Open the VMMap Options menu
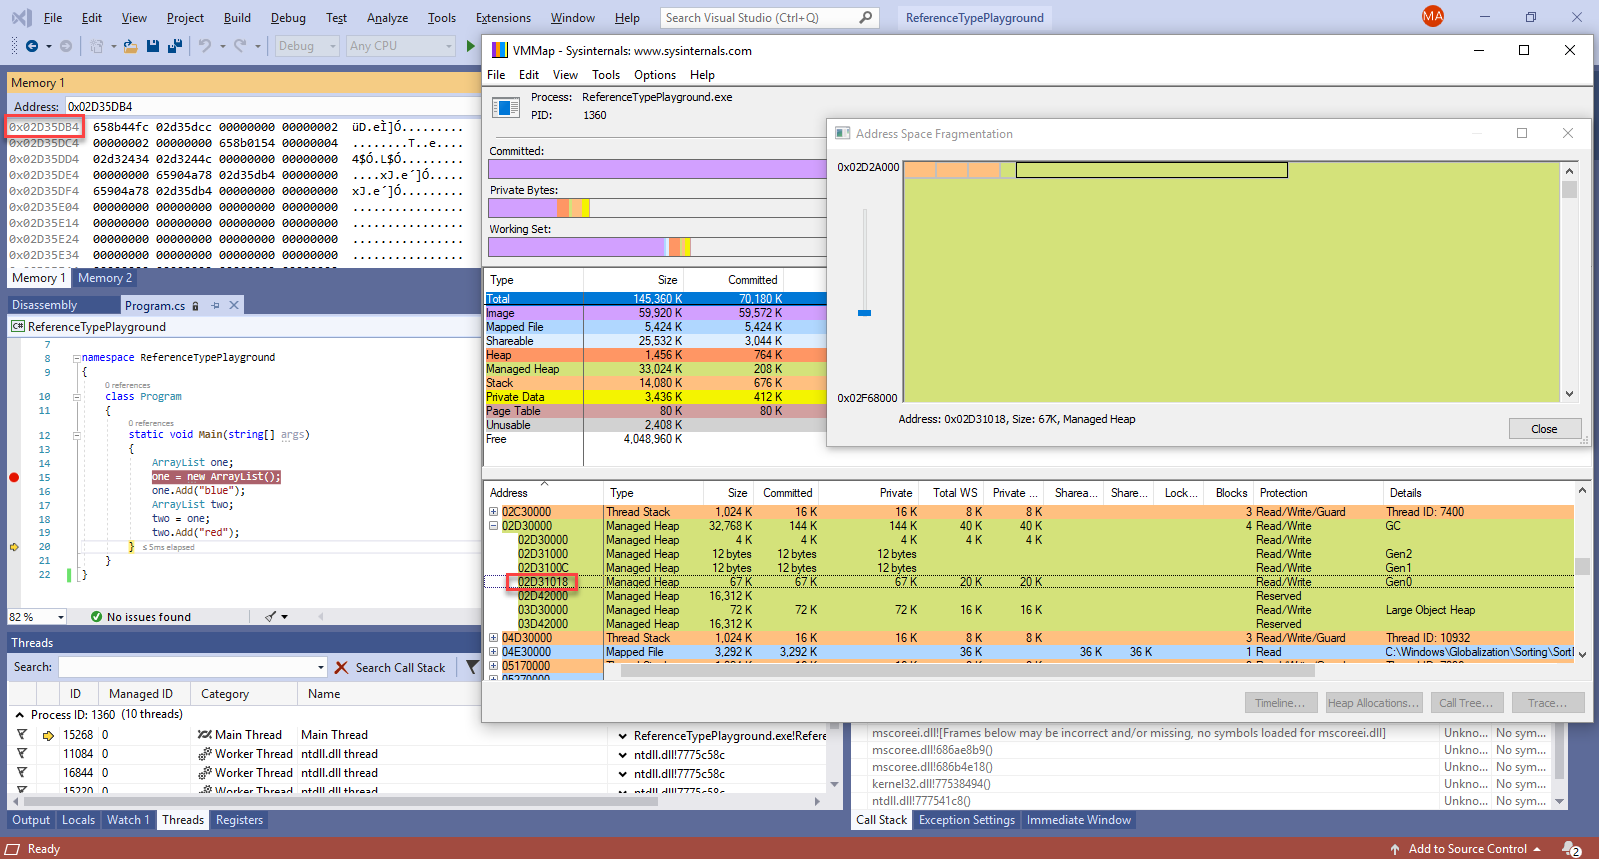 654,75
